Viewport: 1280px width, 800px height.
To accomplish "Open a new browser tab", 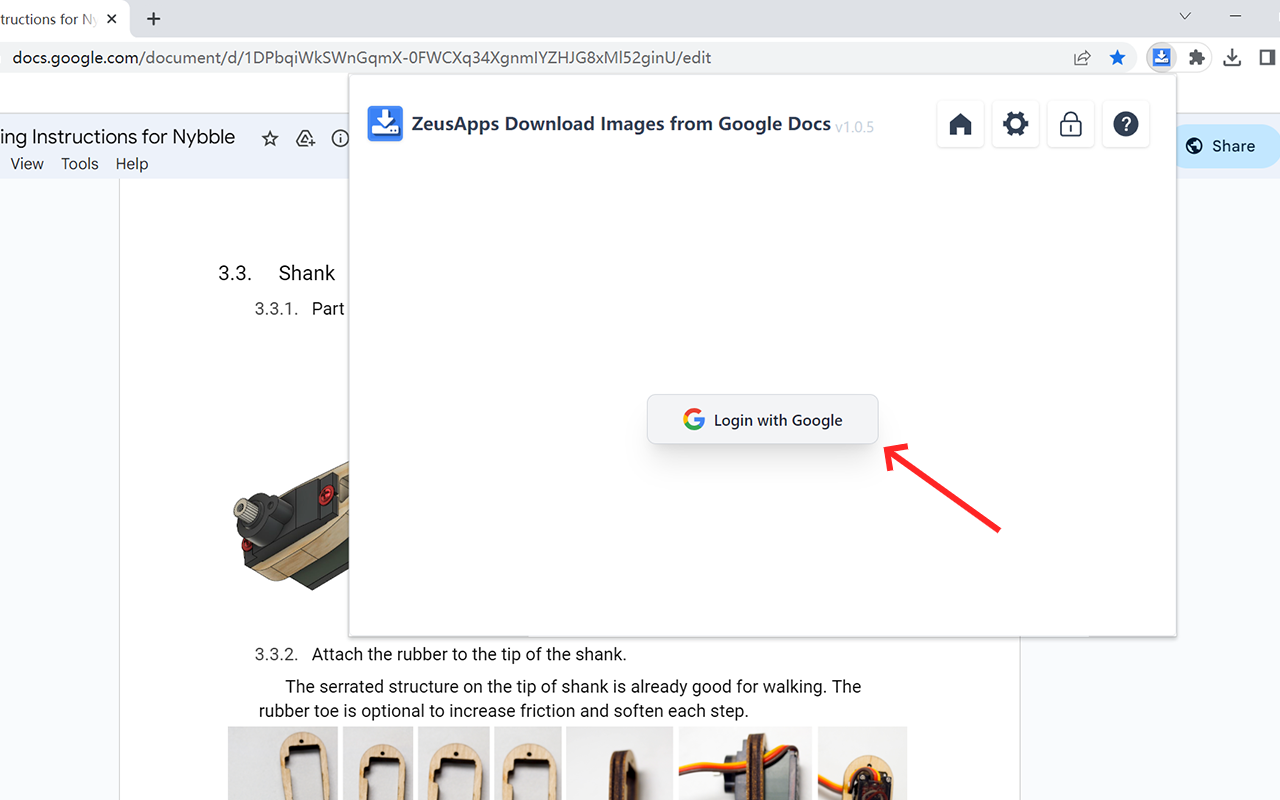I will pyautogui.click(x=153, y=19).
